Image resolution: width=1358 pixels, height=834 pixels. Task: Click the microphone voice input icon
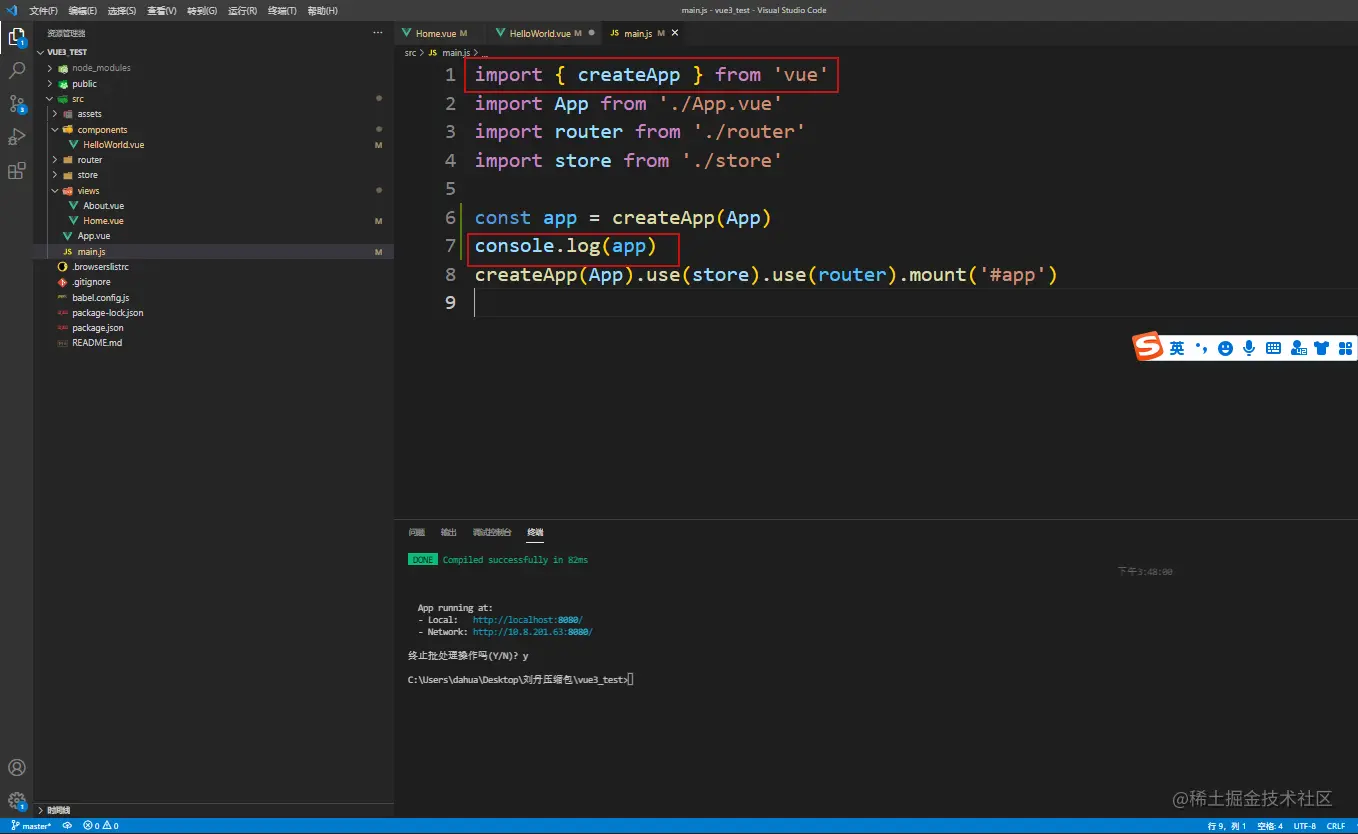(x=1249, y=348)
